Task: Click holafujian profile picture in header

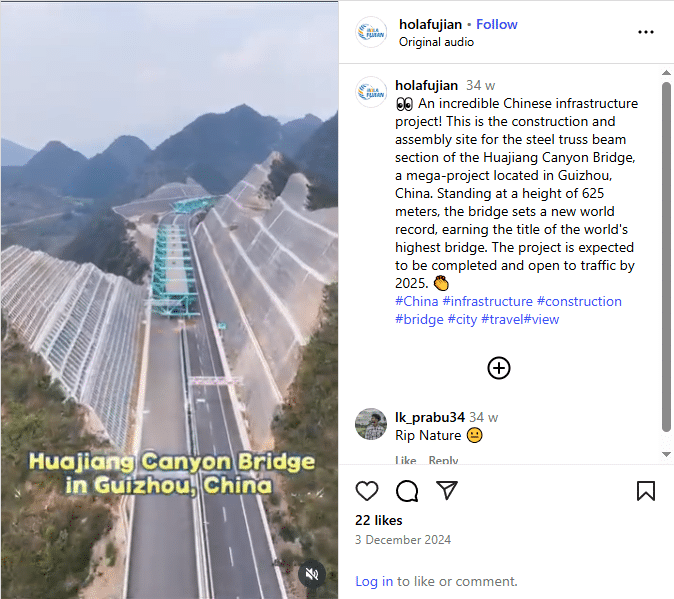Action: (x=371, y=32)
